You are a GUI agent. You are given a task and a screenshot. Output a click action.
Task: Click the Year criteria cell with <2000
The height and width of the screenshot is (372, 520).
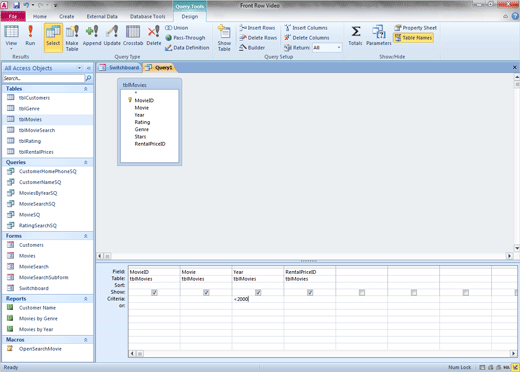click(258, 299)
